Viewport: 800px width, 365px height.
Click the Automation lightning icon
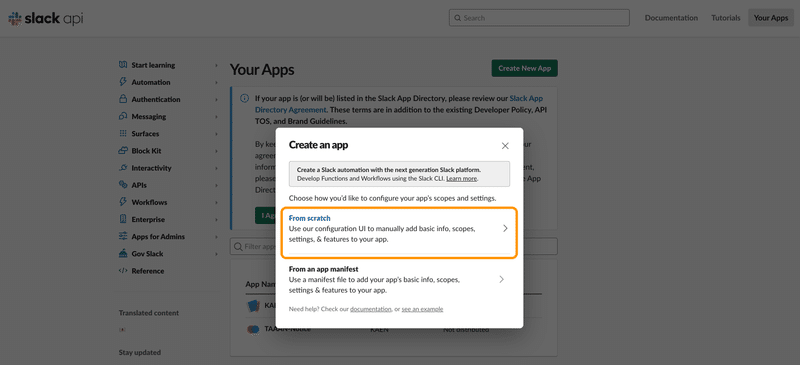click(122, 82)
